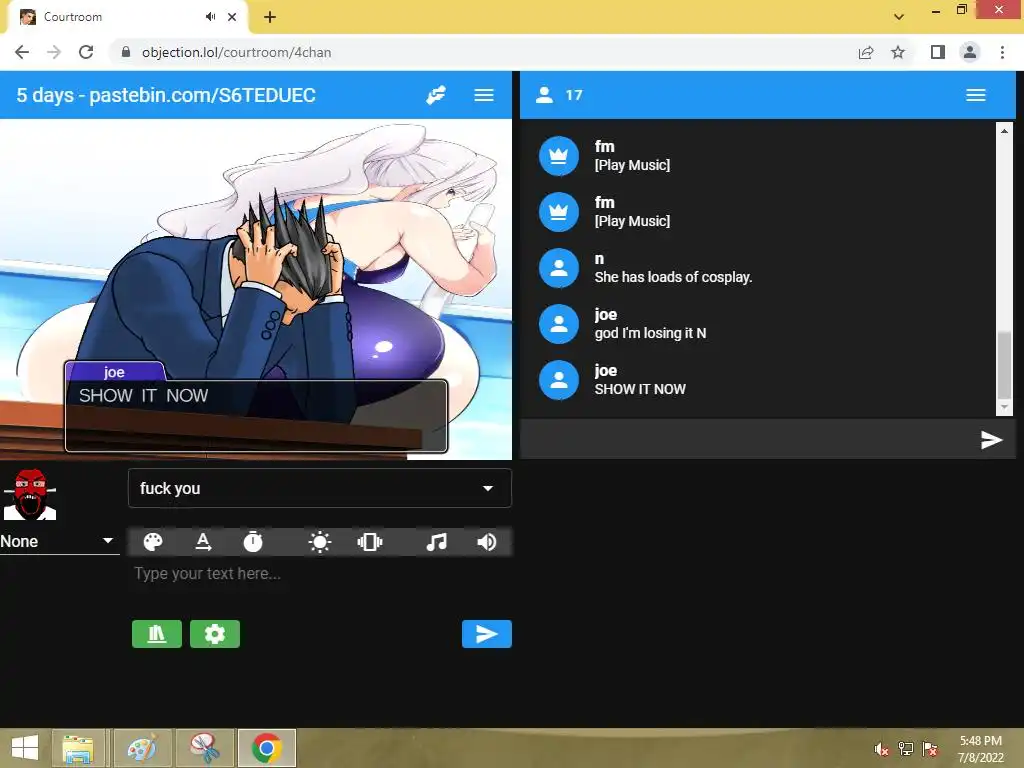
Task: Go forward with browser forward arrow
Action: 54,52
